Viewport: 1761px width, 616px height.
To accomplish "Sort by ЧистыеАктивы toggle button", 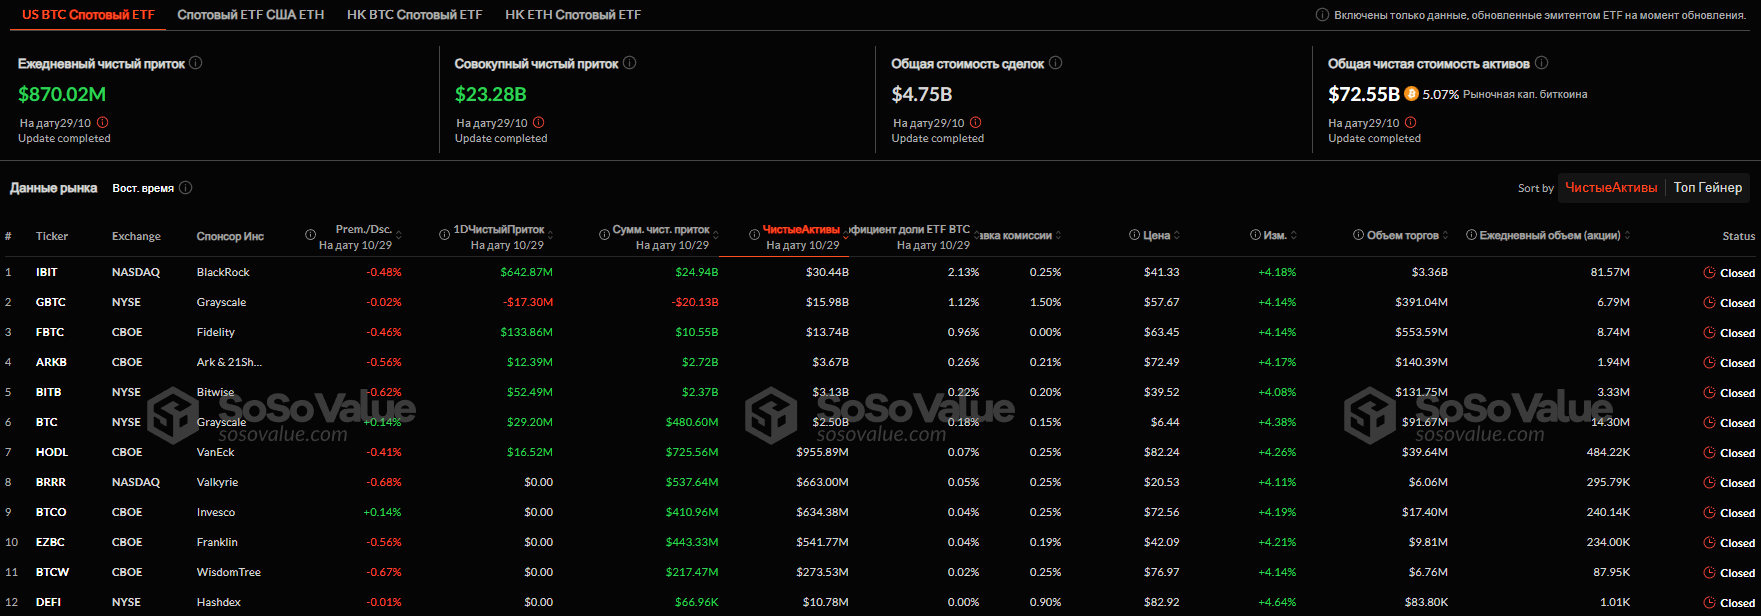I will (1611, 187).
